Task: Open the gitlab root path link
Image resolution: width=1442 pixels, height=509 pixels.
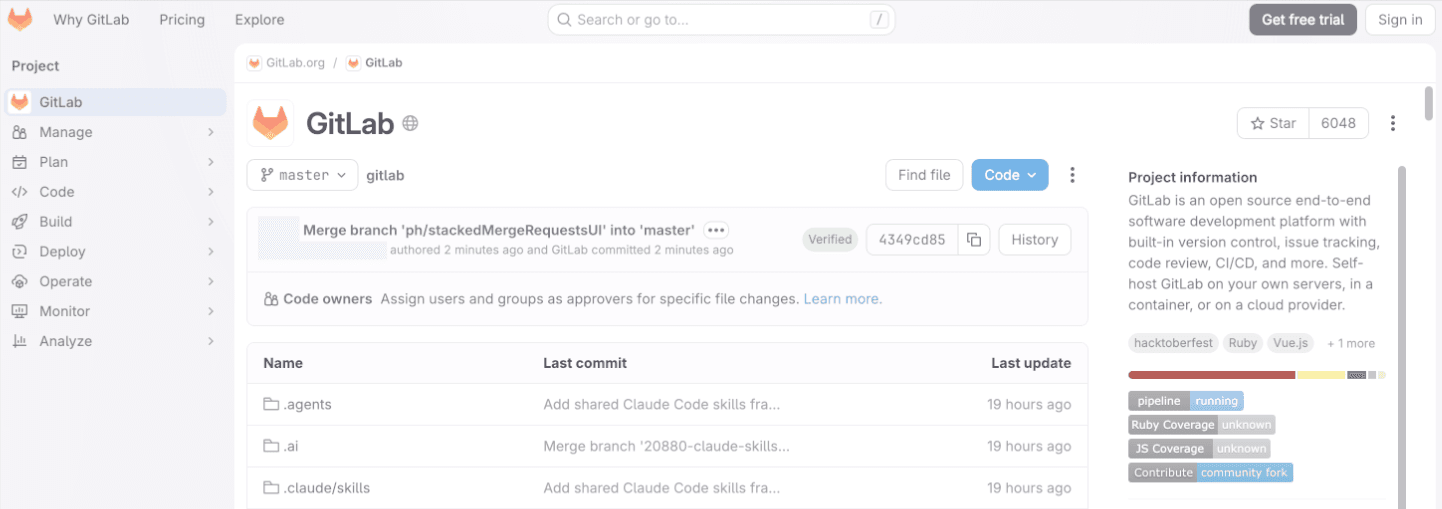Action: tap(385, 175)
